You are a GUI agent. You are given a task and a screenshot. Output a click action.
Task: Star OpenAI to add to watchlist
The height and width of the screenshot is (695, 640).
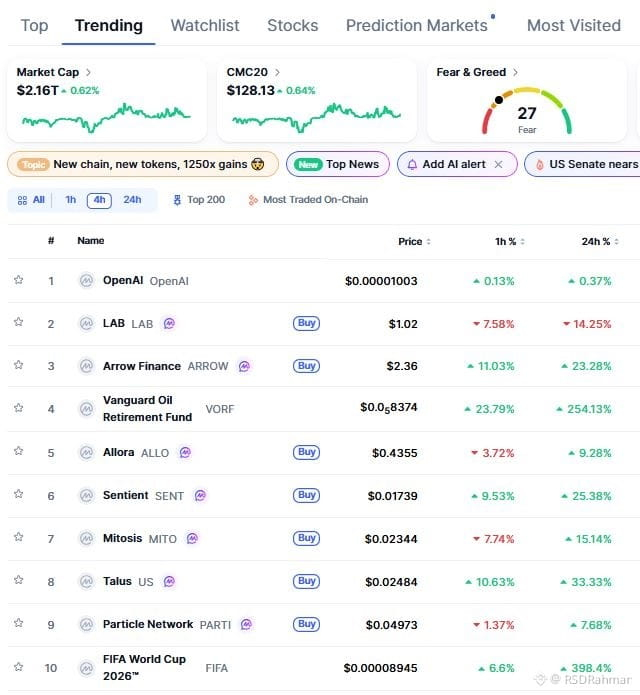18,280
